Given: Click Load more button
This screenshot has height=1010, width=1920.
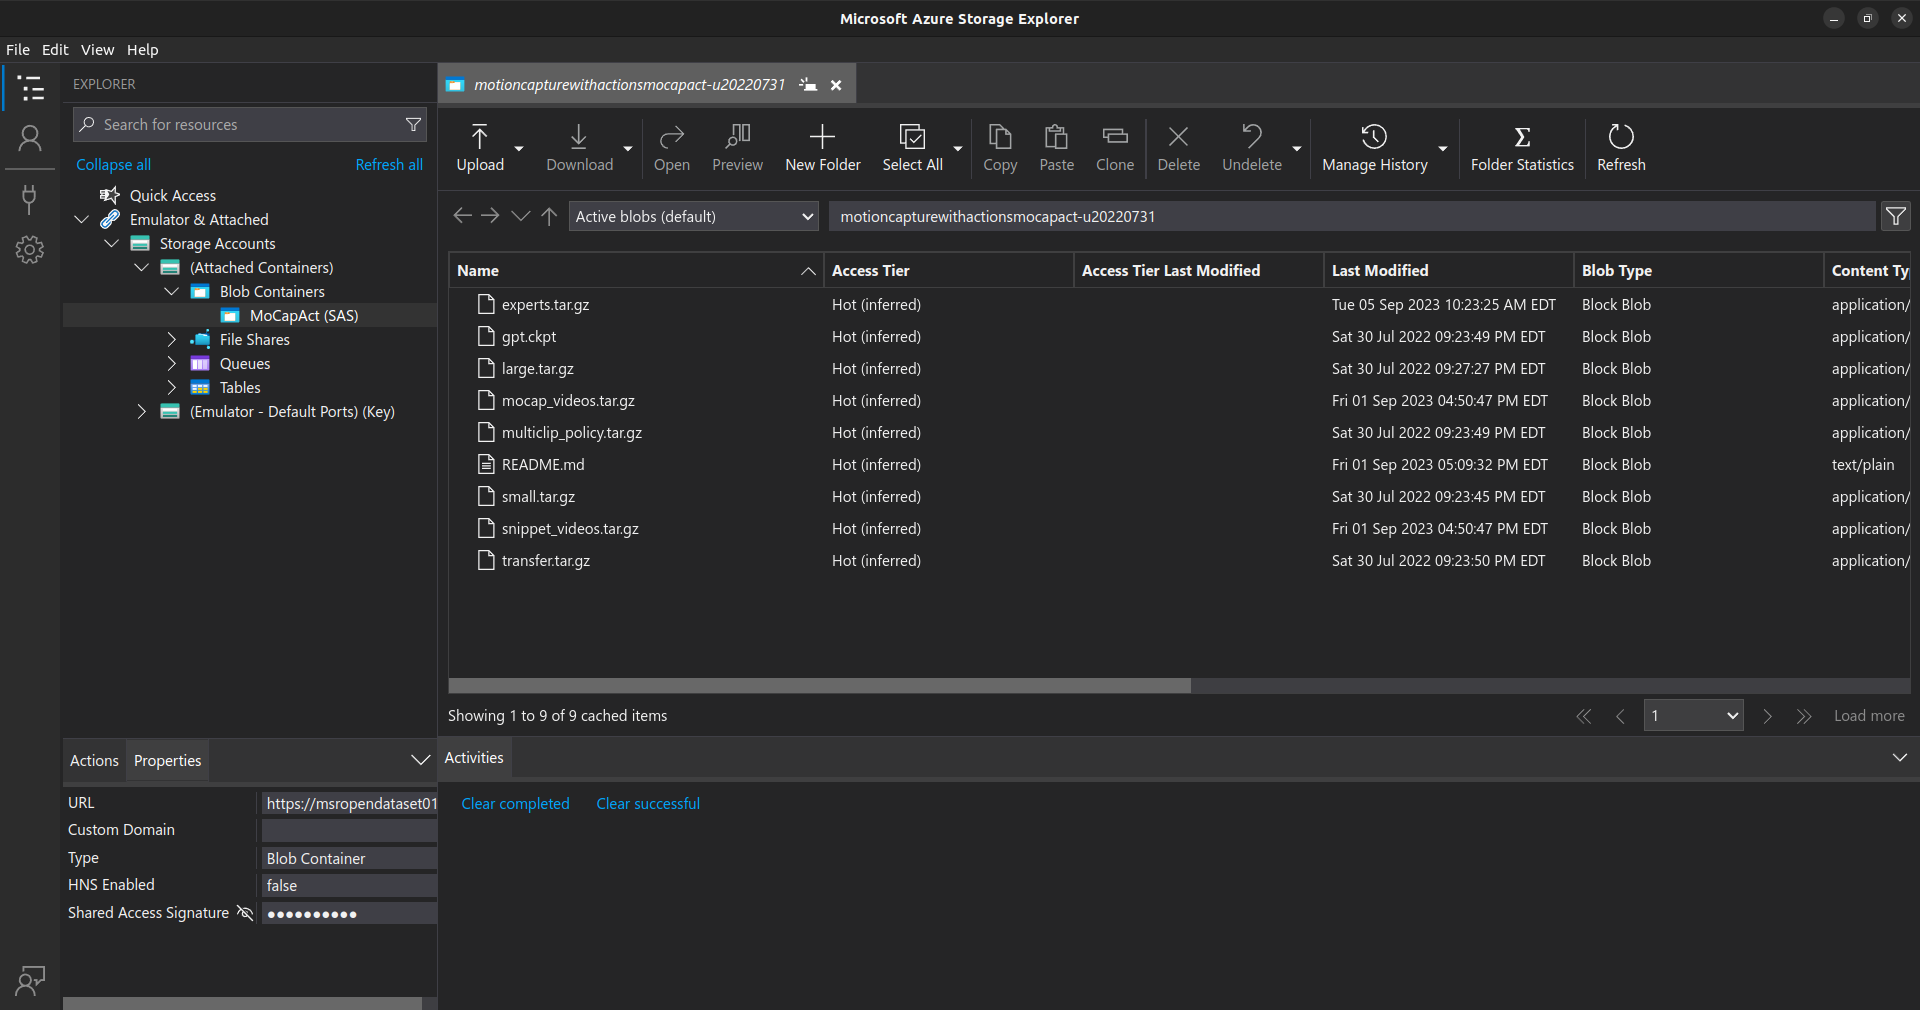Looking at the screenshot, I should pos(1869,716).
